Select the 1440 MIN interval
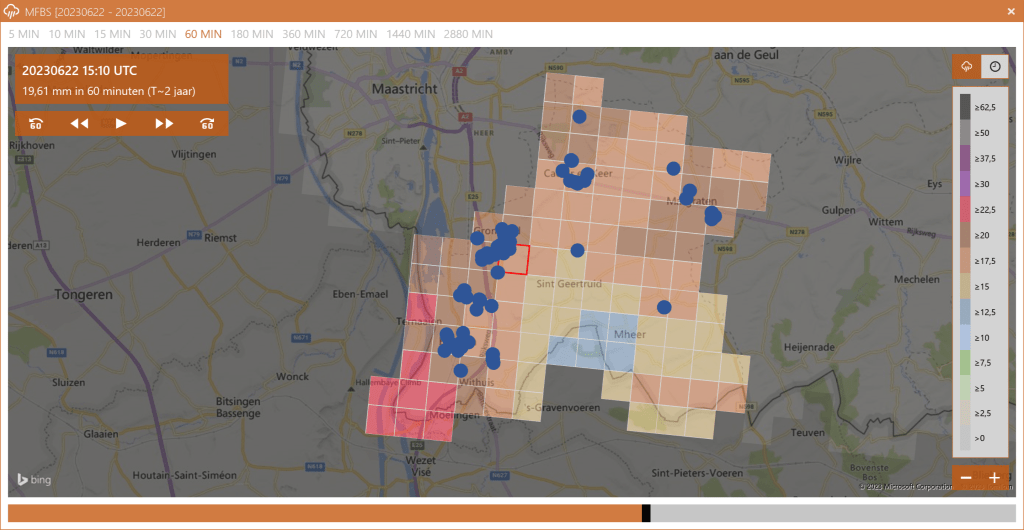1024x530 pixels. pyautogui.click(x=410, y=34)
